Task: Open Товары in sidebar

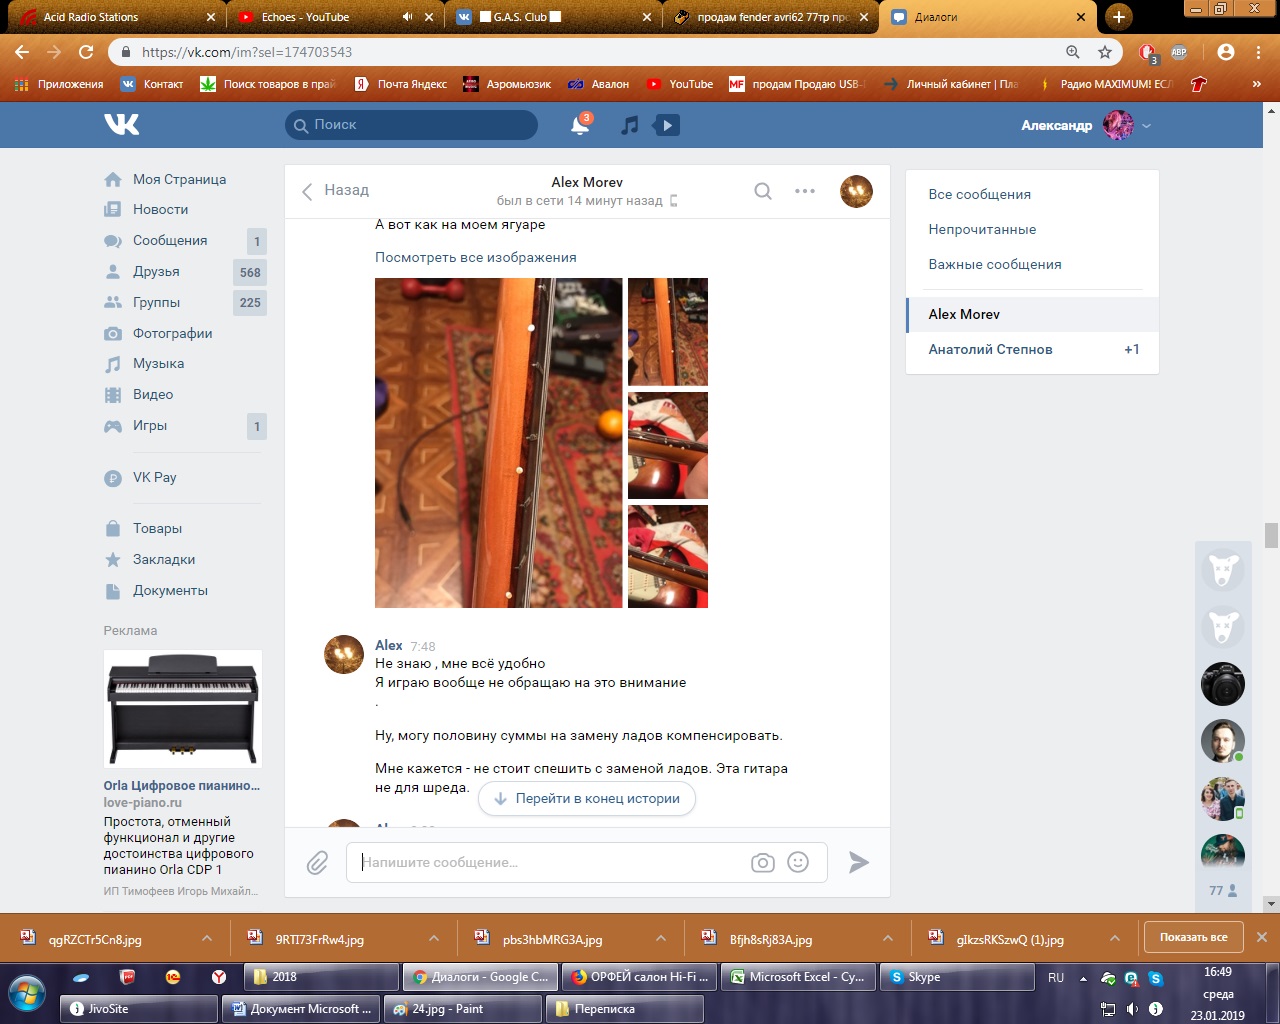Action: click(x=157, y=528)
